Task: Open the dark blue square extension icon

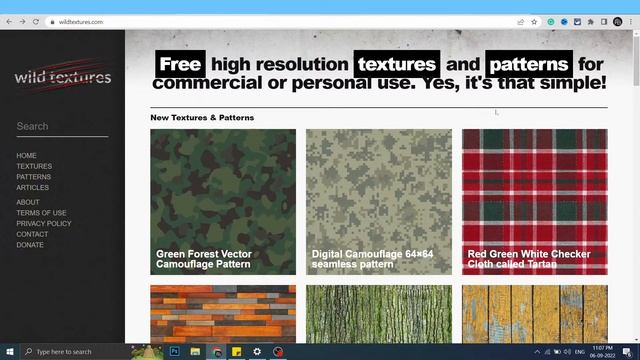Action: coord(577,22)
